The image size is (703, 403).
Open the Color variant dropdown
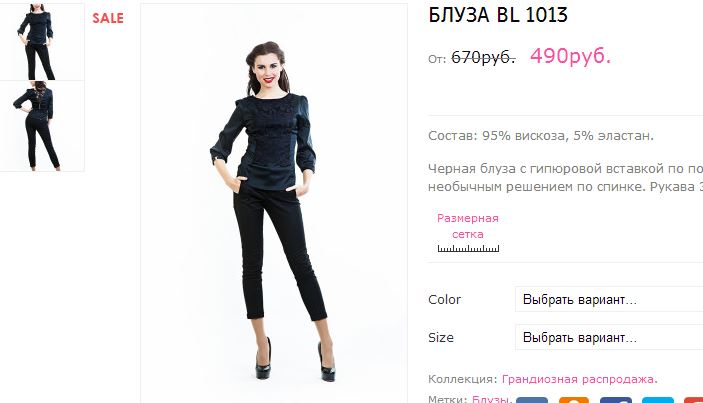pyautogui.click(x=609, y=299)
